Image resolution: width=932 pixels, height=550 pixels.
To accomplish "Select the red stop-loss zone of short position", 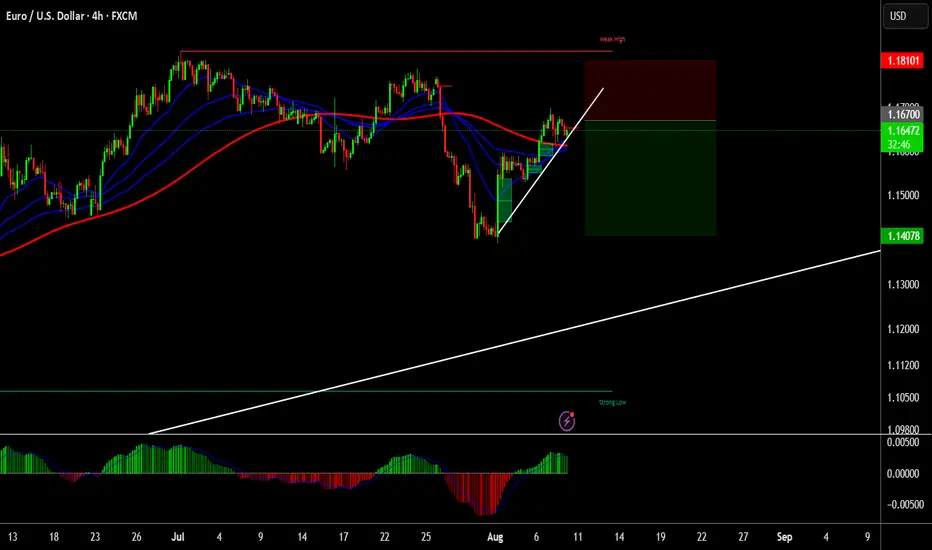I will (x=650, y=90).
